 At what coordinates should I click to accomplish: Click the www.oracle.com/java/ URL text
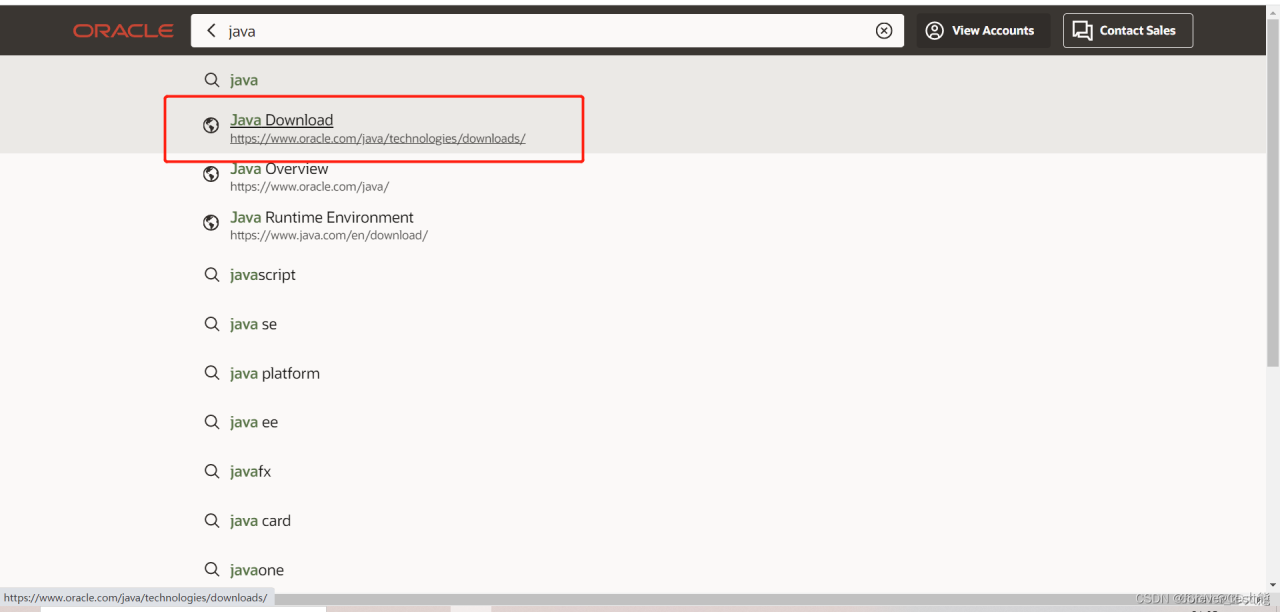(x=309, y=187)
